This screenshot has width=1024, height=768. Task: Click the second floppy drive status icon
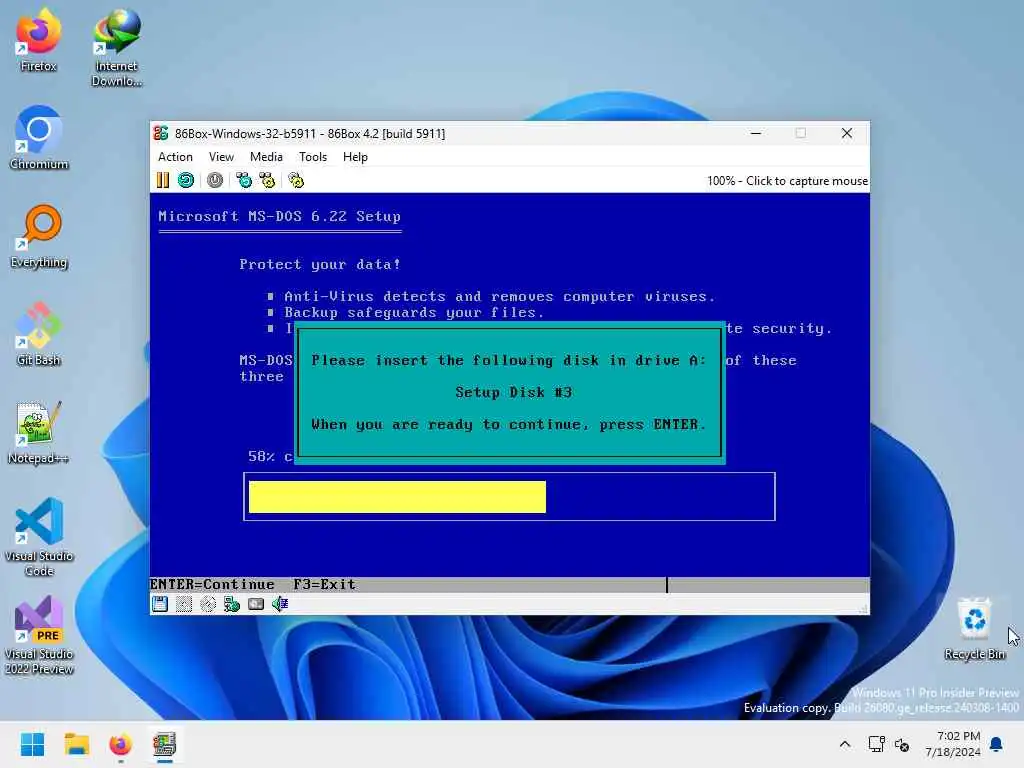(x=184, y=604)
